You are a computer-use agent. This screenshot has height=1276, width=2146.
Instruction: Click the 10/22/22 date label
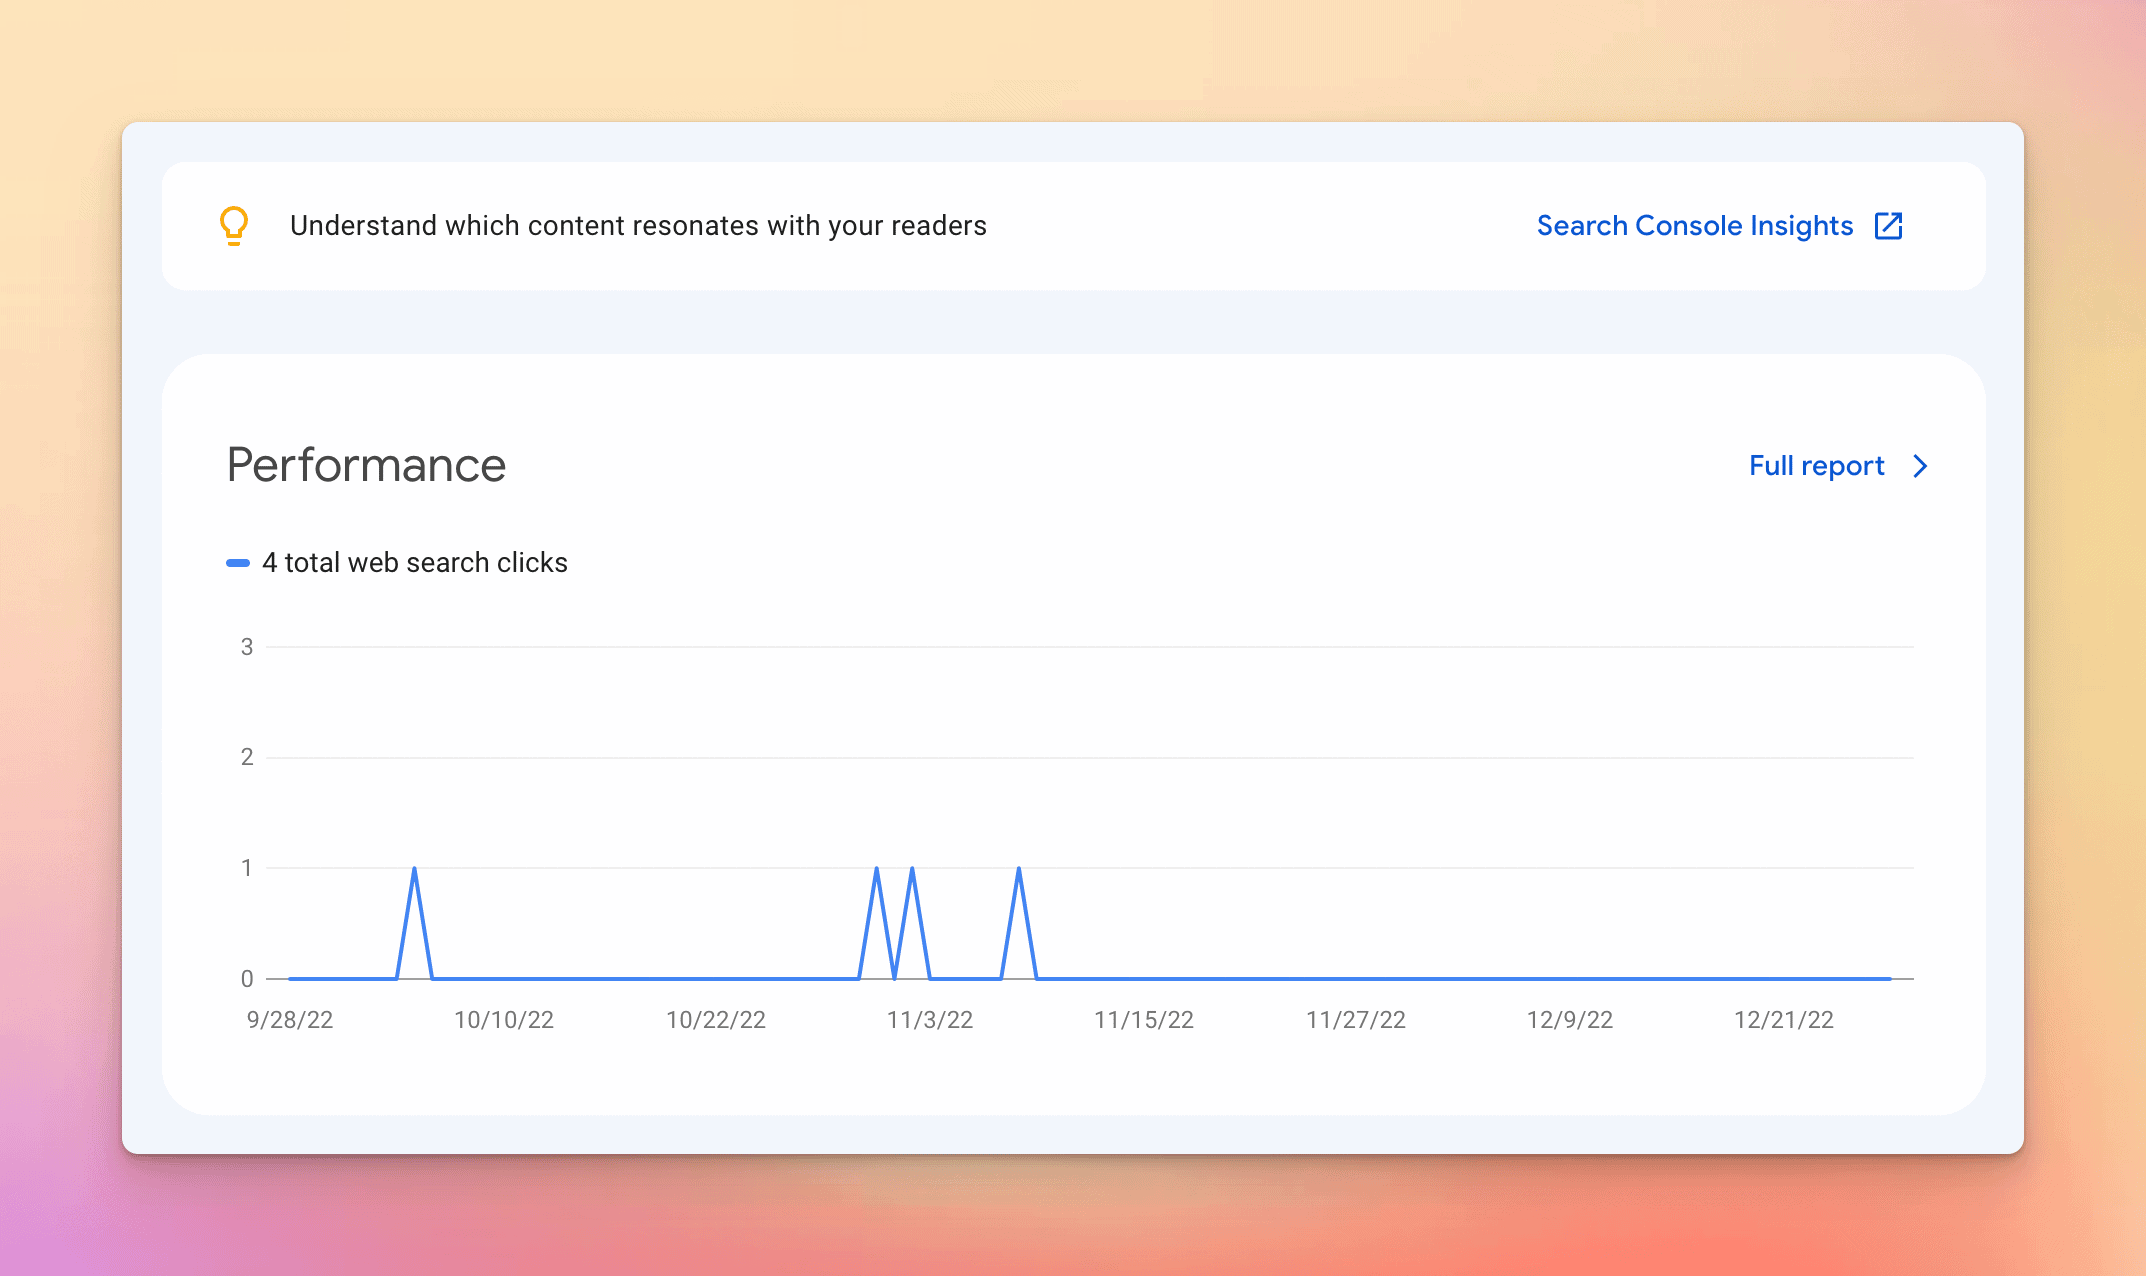click(716, 1020)
